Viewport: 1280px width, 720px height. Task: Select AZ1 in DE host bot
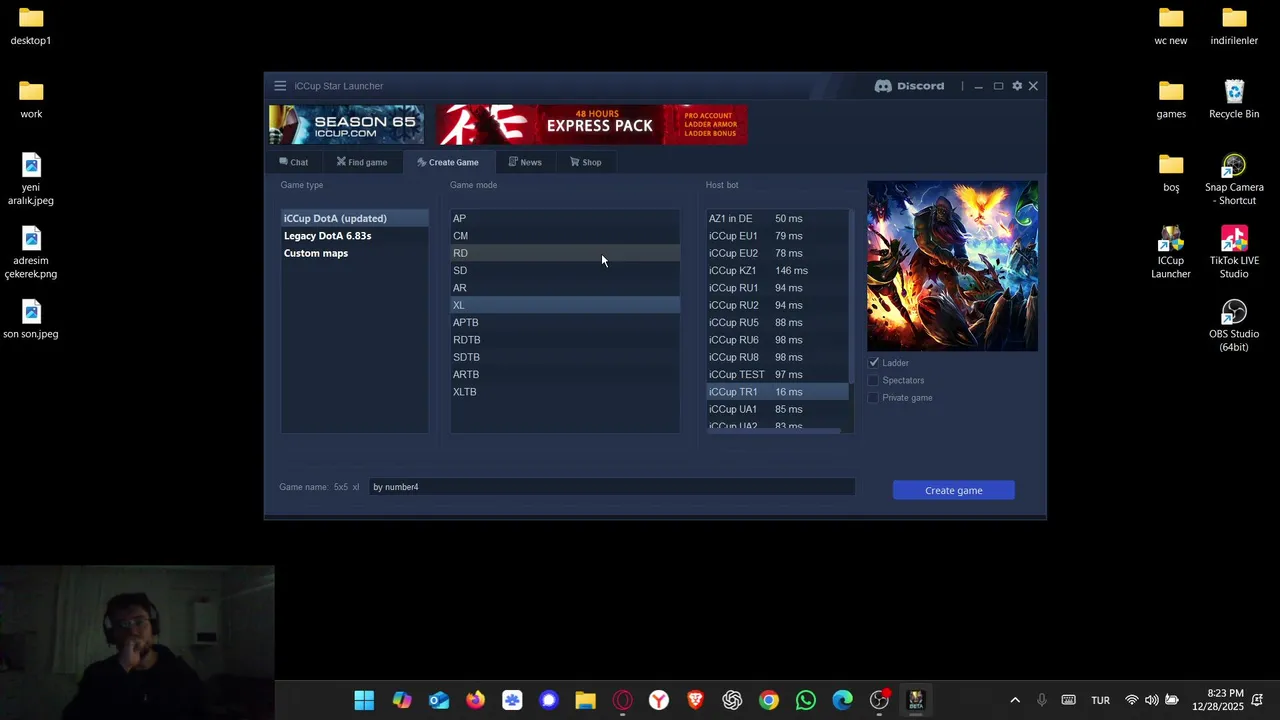(x=777, y=218)
